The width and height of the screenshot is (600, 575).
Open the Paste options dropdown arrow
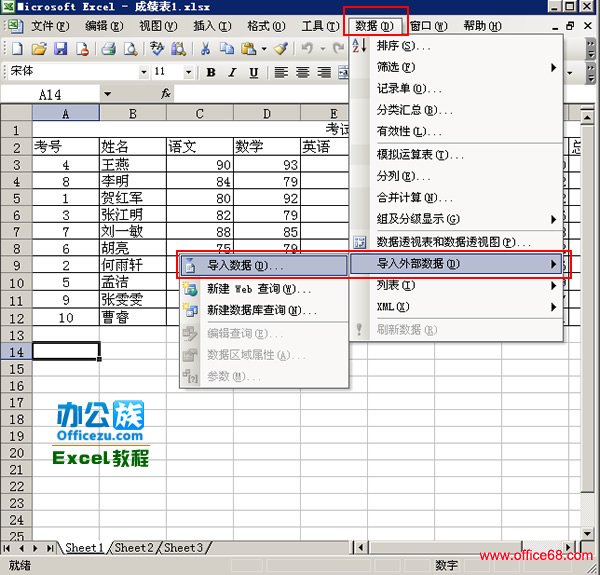pos(264,49)
